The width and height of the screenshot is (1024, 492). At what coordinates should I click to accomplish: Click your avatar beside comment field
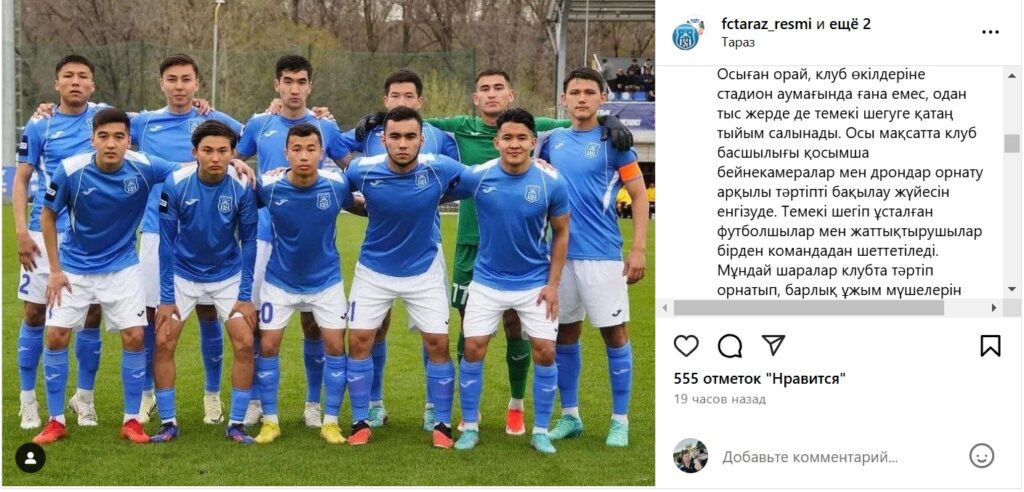tap(690, 455)
